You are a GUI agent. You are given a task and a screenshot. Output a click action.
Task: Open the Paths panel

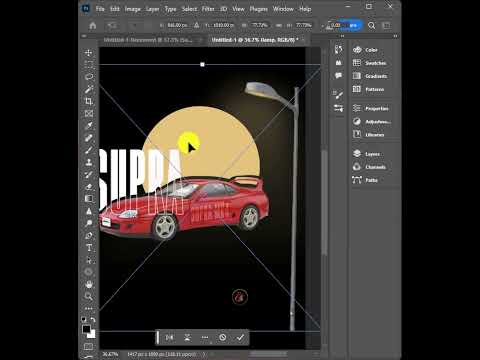click(365, 180)
